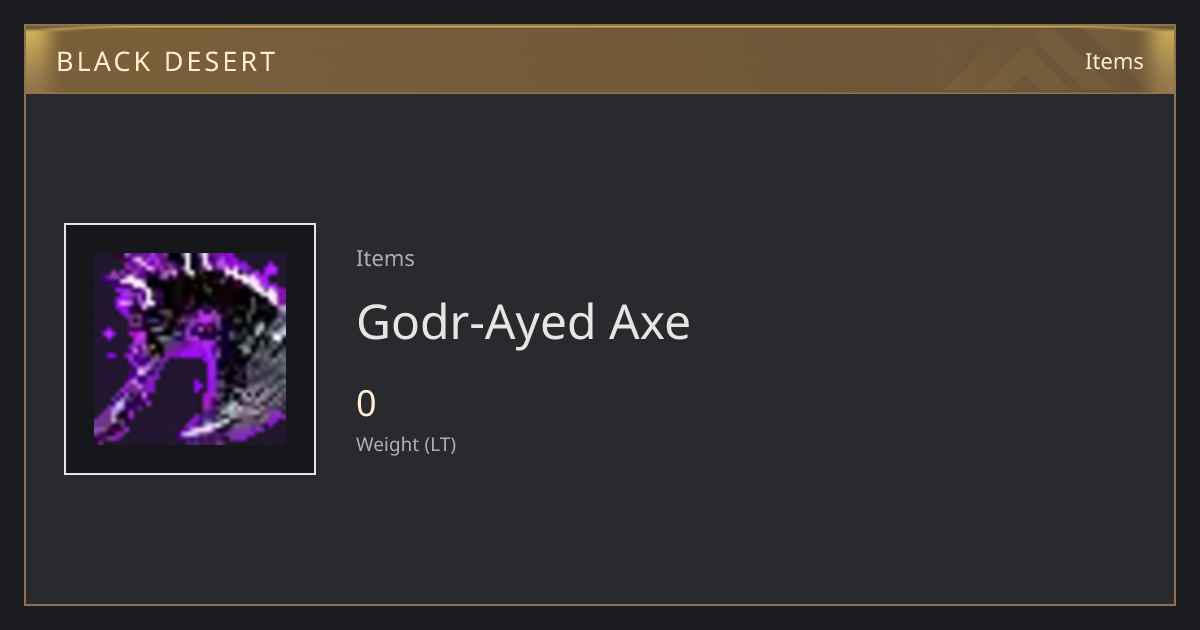Select the Godr-Ayed word in the title
The image size is (1200, 630).
coord(476,322)
